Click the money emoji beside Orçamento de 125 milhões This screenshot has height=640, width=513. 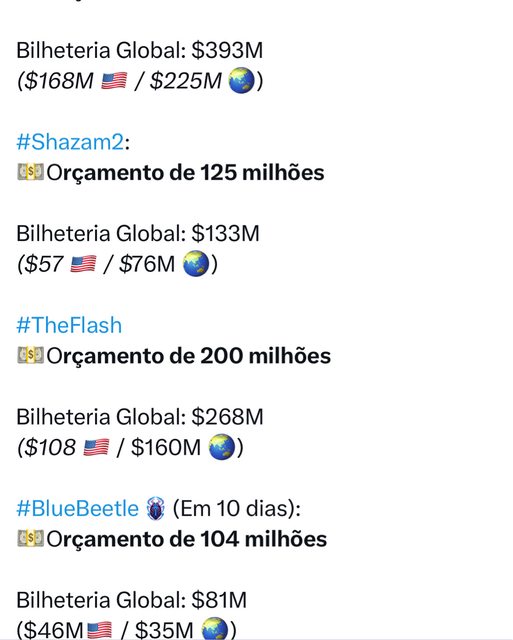click(x=30, y=172)
